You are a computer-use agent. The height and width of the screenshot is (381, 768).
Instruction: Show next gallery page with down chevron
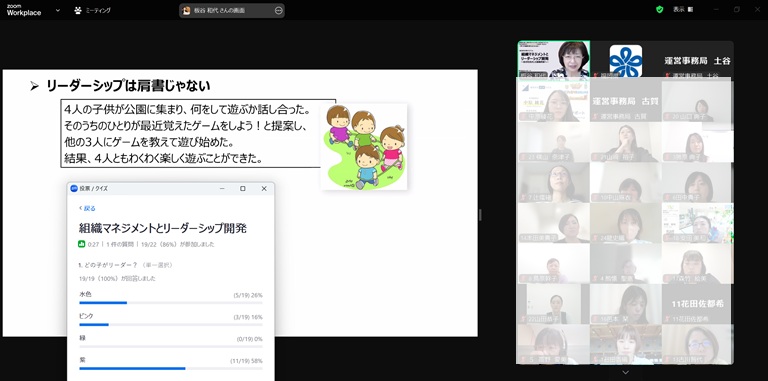point(625,373)
